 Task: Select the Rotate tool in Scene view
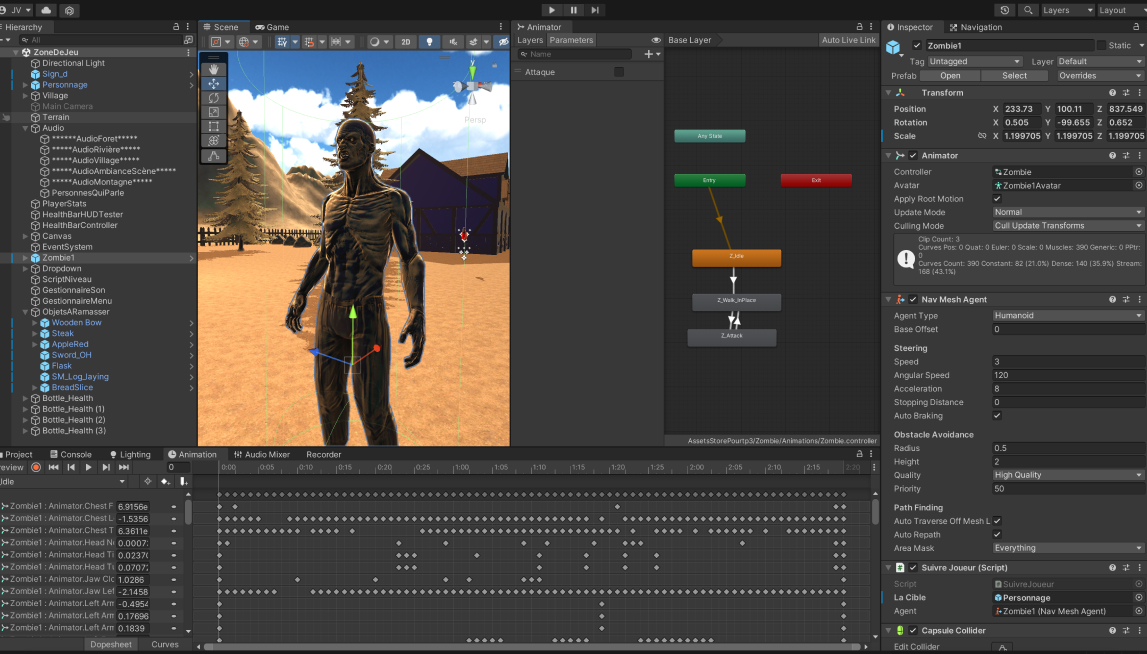(213, 98)
